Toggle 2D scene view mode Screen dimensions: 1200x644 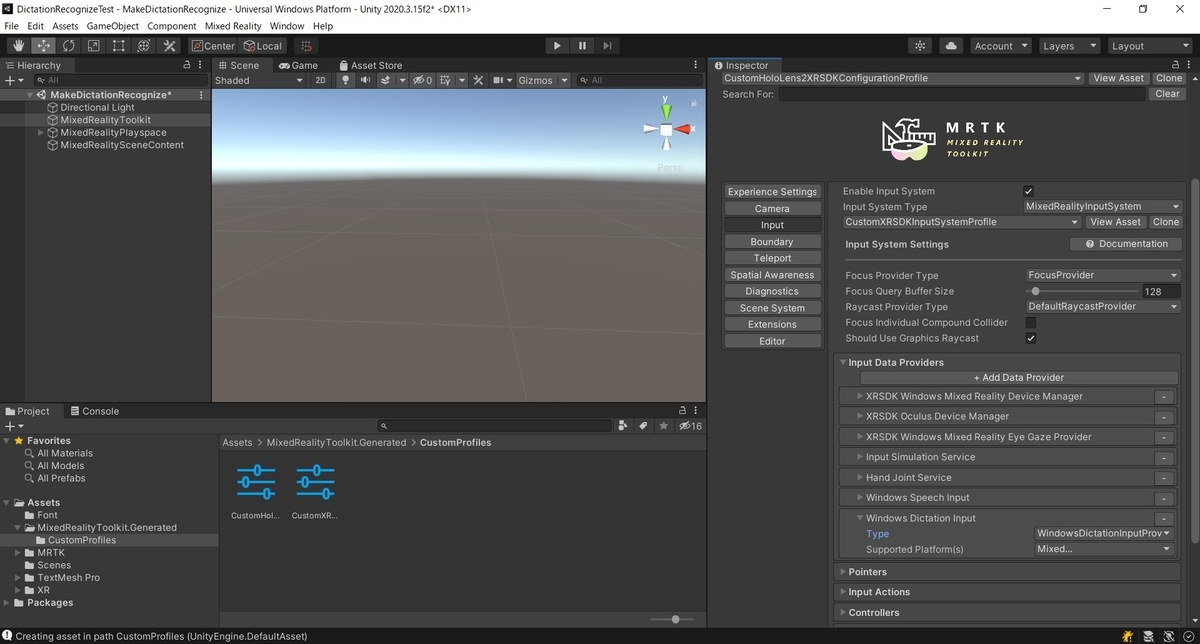[x=320, y=80]
